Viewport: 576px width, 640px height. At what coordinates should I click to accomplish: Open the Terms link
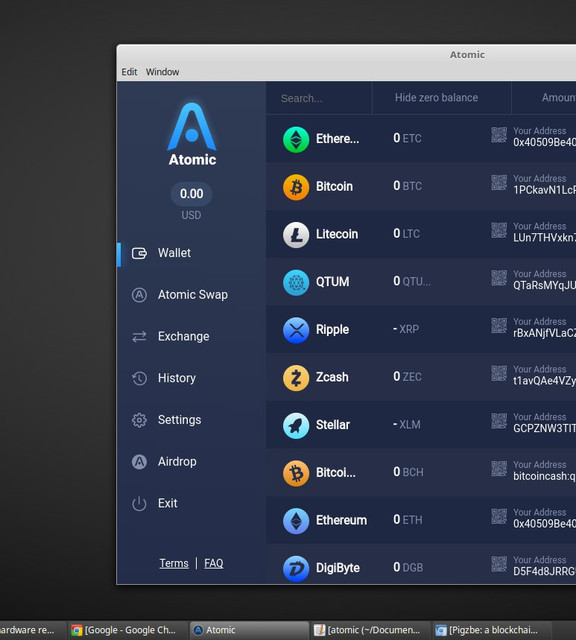coord(174,564)
